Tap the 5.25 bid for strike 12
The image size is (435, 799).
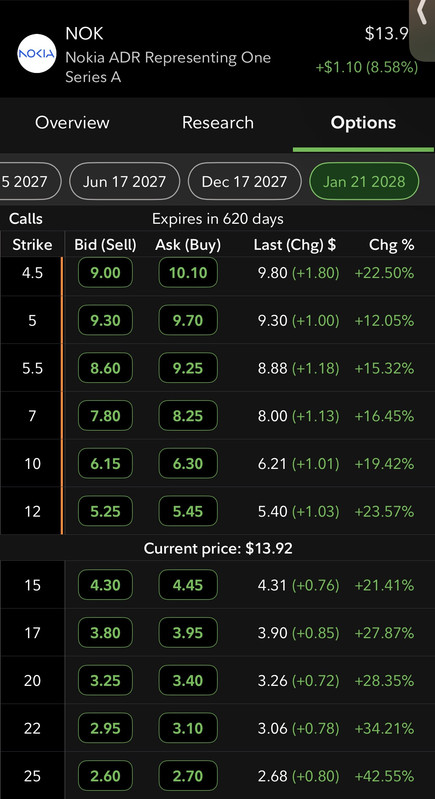pos(105,511)
